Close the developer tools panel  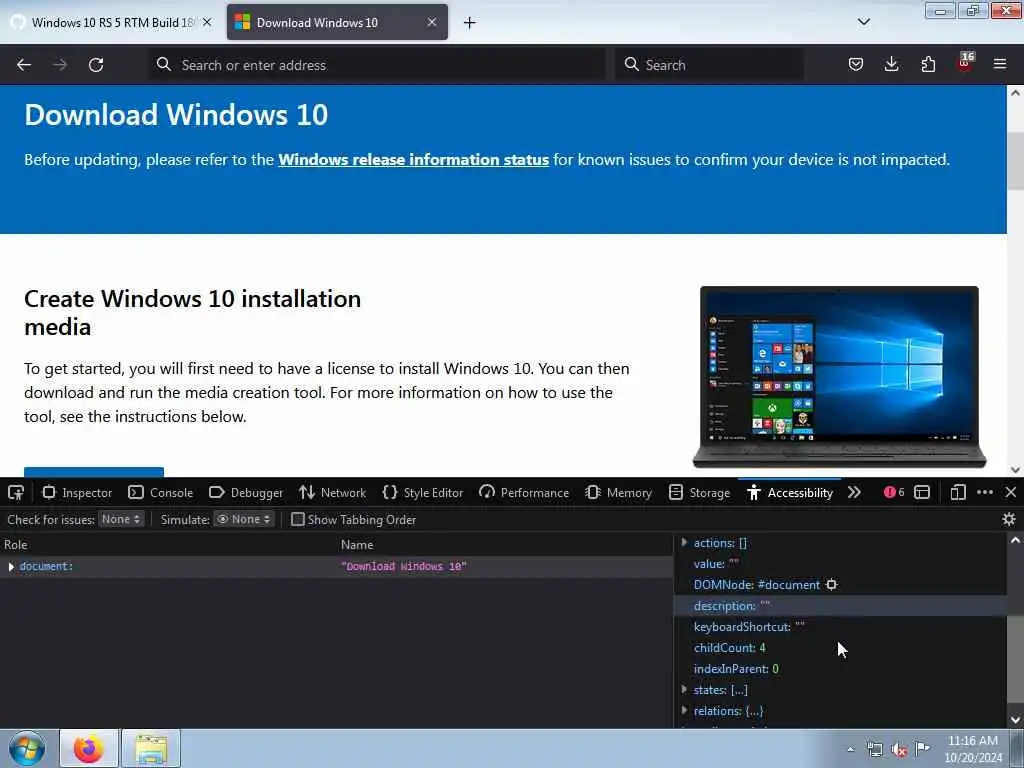1011,492
